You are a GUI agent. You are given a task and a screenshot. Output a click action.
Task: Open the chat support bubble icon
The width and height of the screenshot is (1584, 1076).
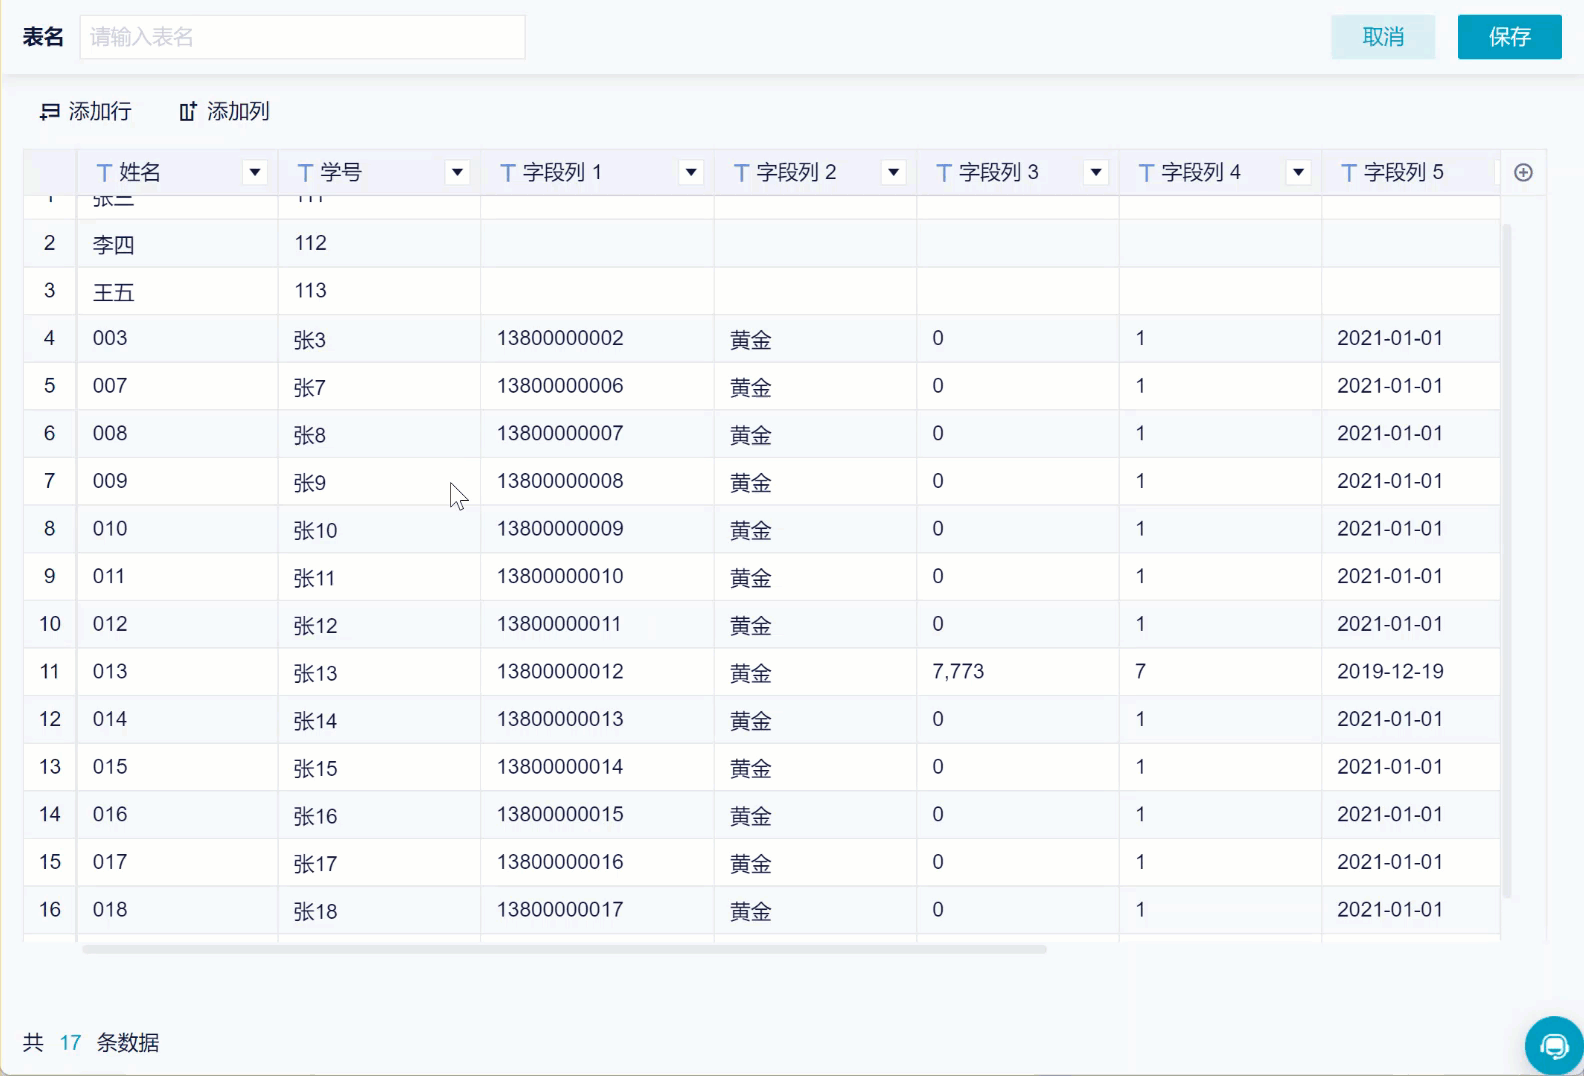1554,1046
